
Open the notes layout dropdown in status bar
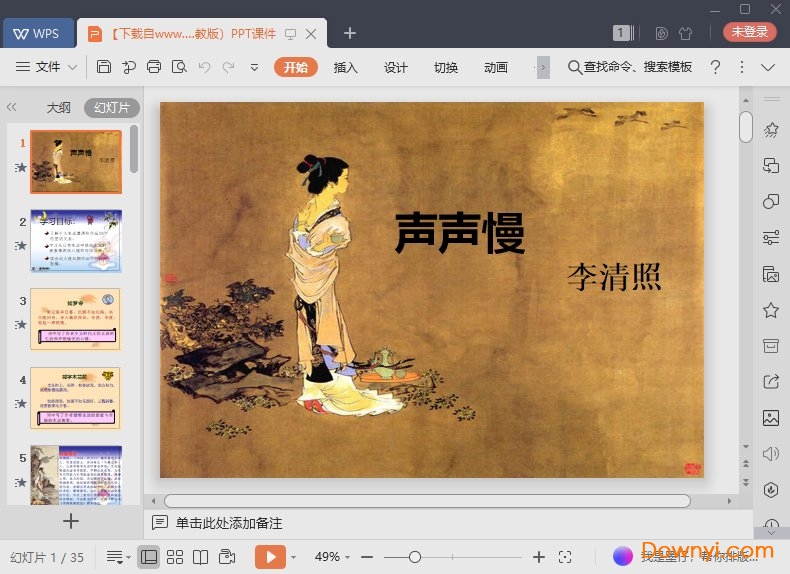[x=118, y=557]
